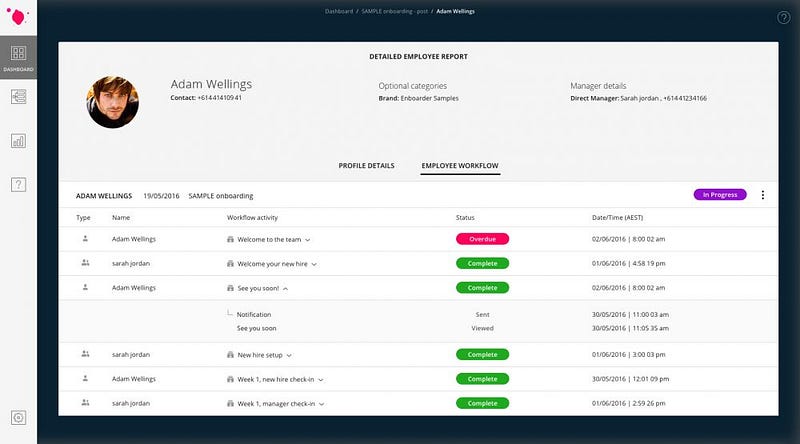Viewport: 800px width, 444px height.
Task: Open SAMPLE onboarding - post breadcrumb link
Action: [394, 11]
